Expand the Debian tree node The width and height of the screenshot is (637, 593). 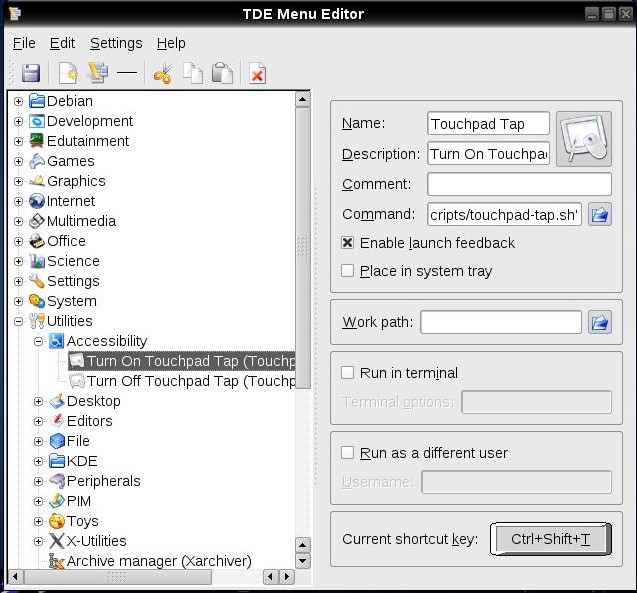pyautogui.click(x=18, y=101)
